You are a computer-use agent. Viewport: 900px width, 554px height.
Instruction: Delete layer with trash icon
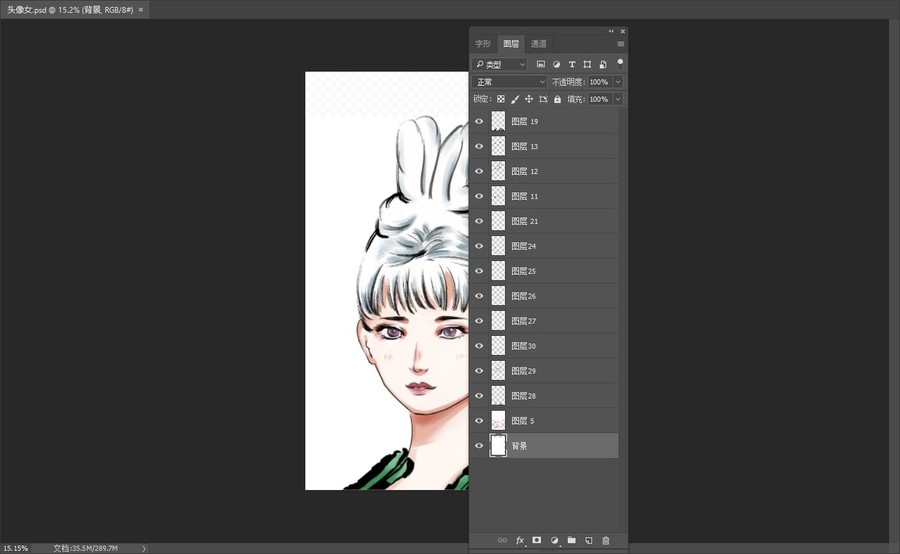606,540
